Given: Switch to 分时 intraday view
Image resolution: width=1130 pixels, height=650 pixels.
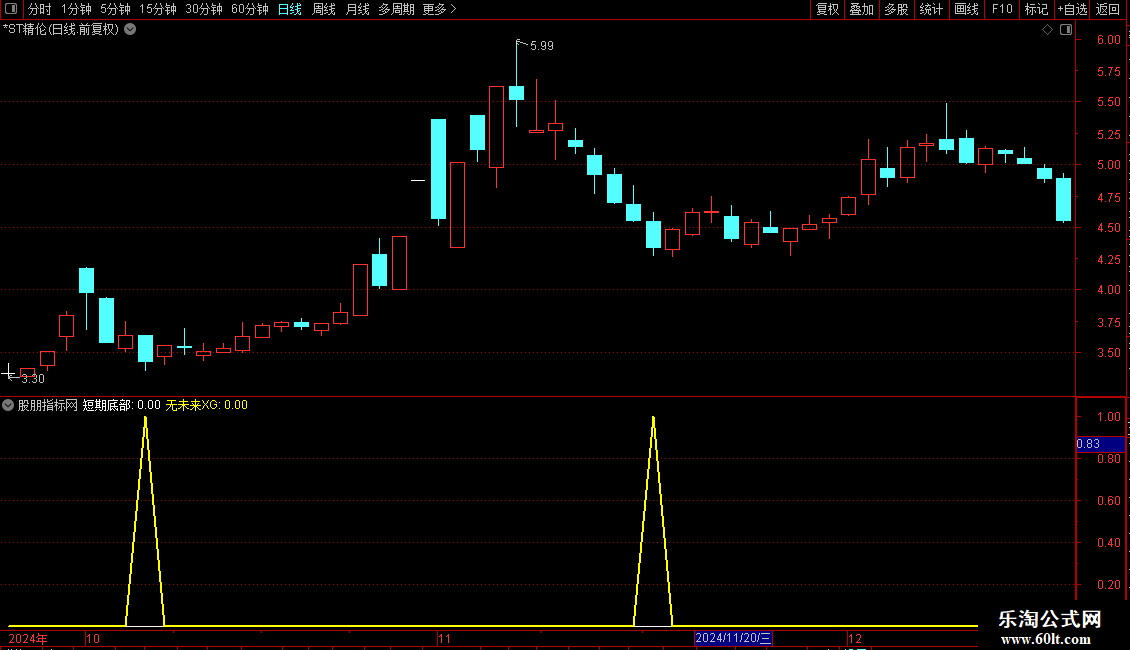Looking at the screenshot, I should click(40, 9).
